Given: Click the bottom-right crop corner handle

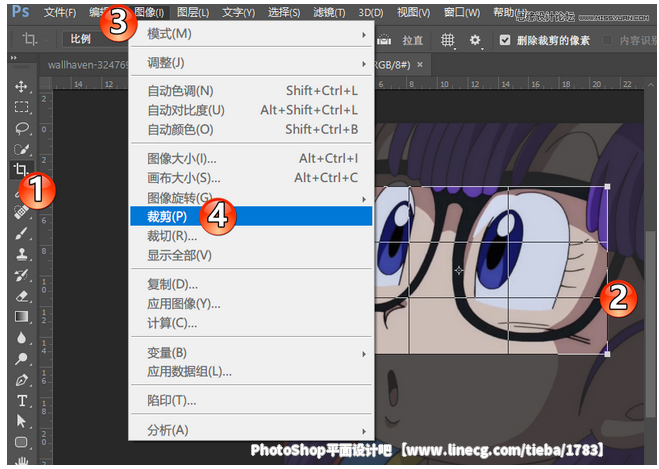Looking at the screenshot, I should (607, 354).
